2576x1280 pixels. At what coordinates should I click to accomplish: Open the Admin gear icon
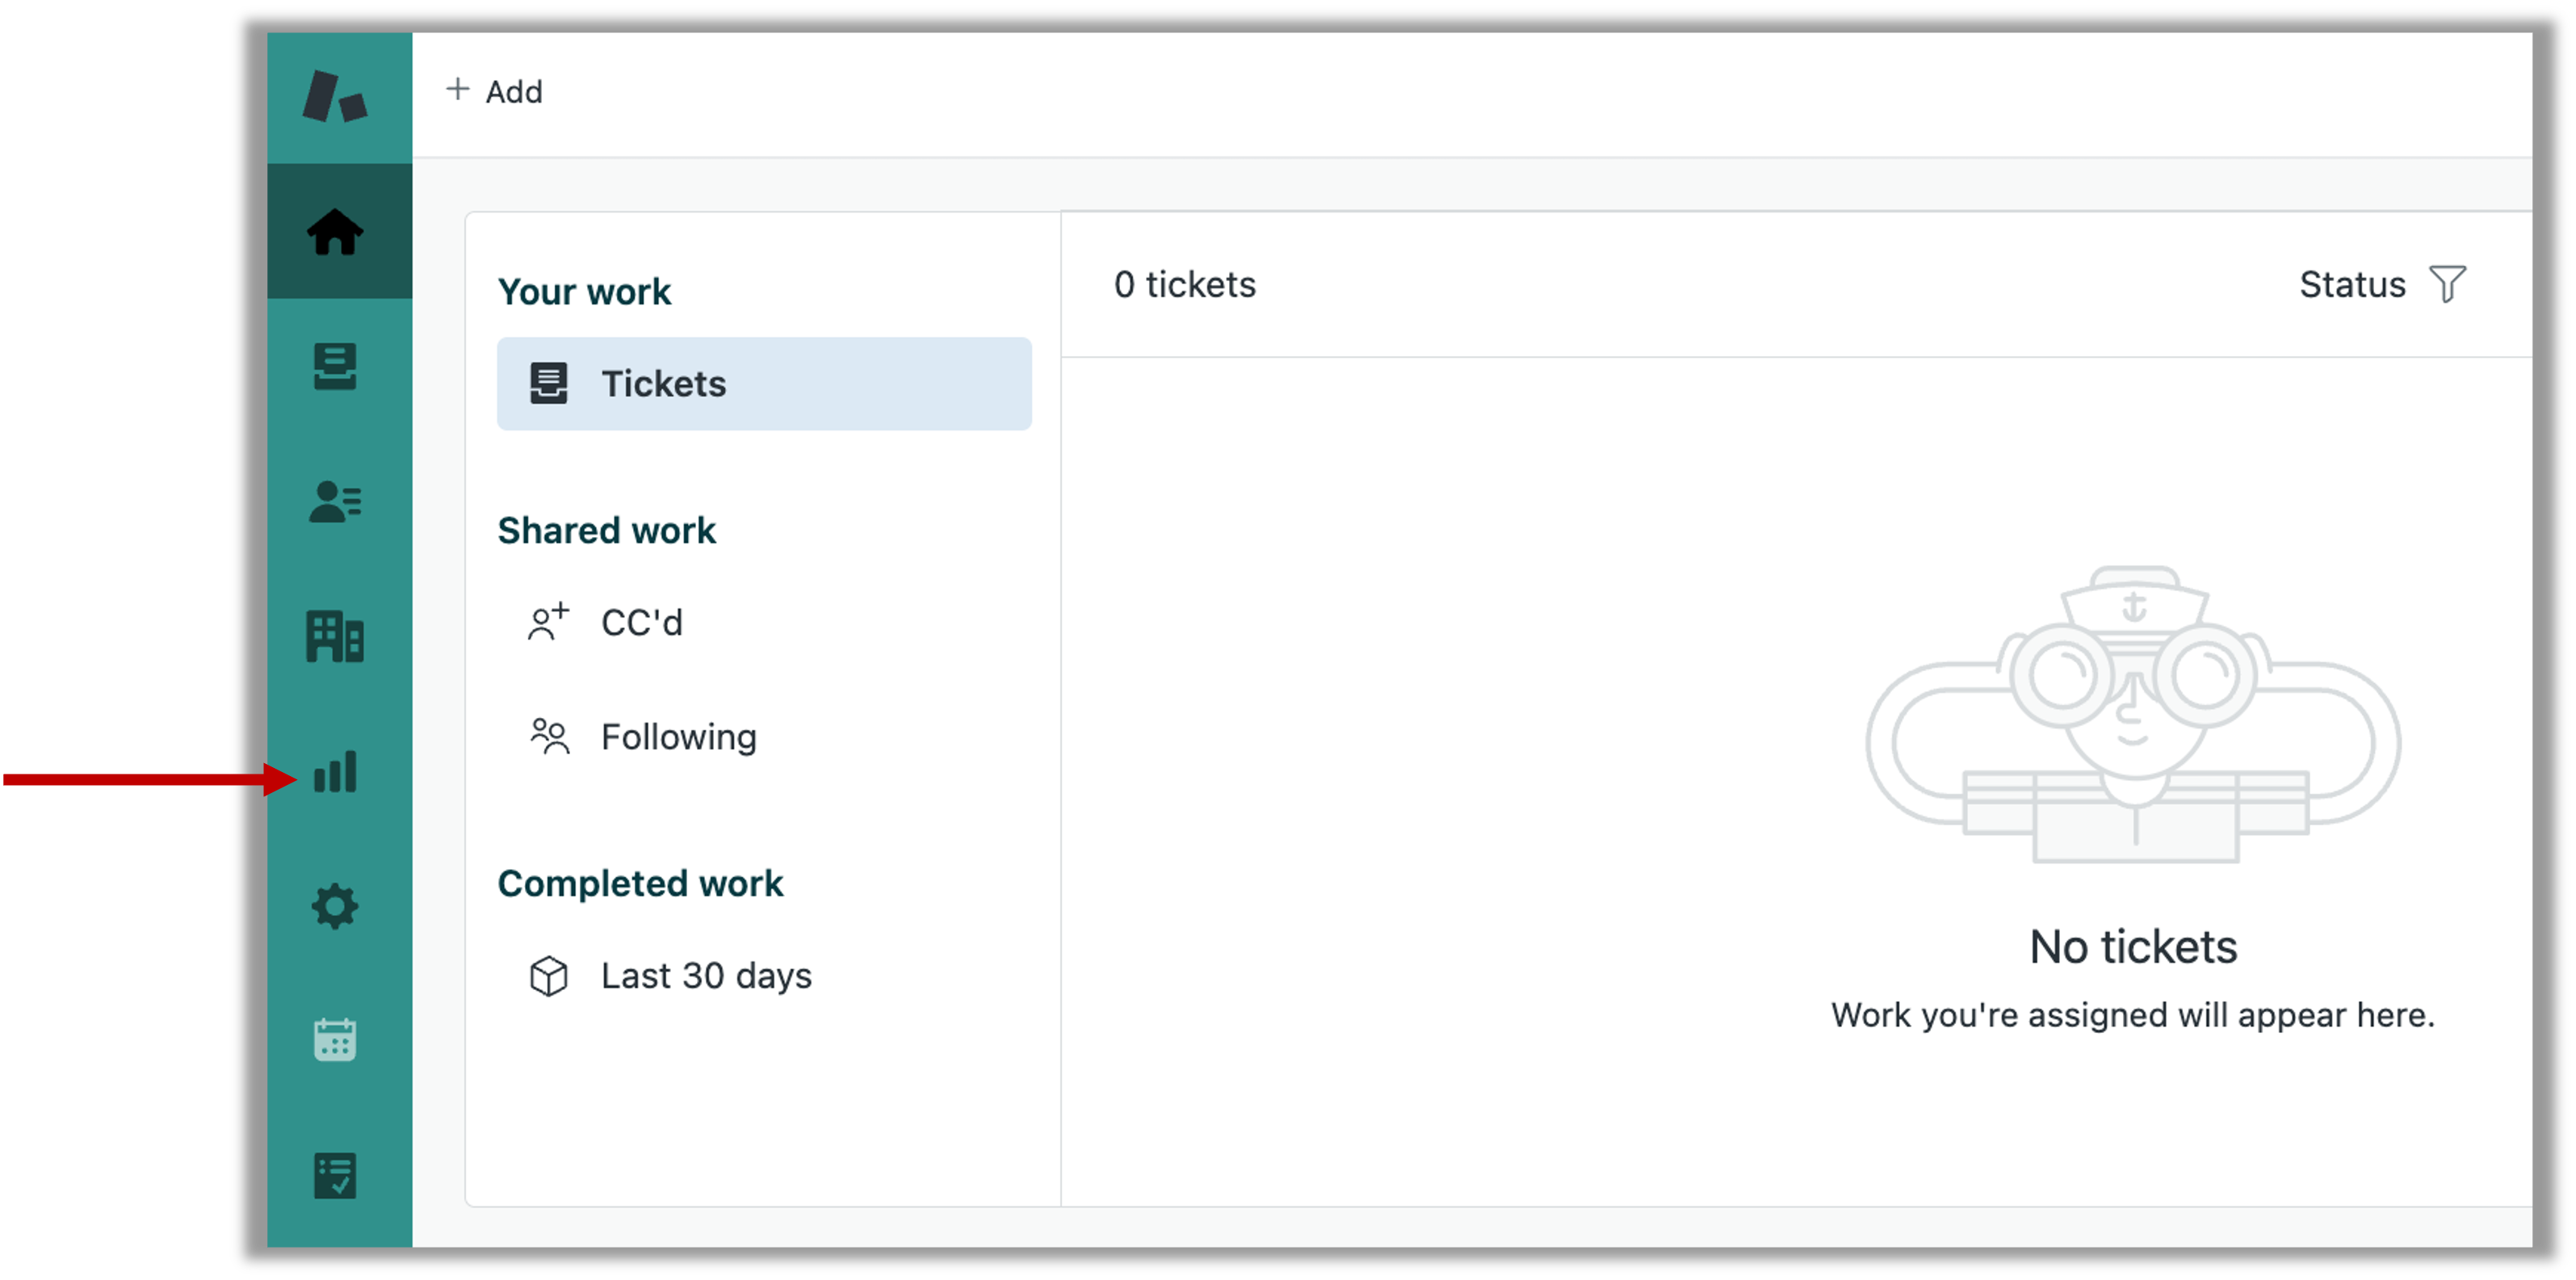335,906
